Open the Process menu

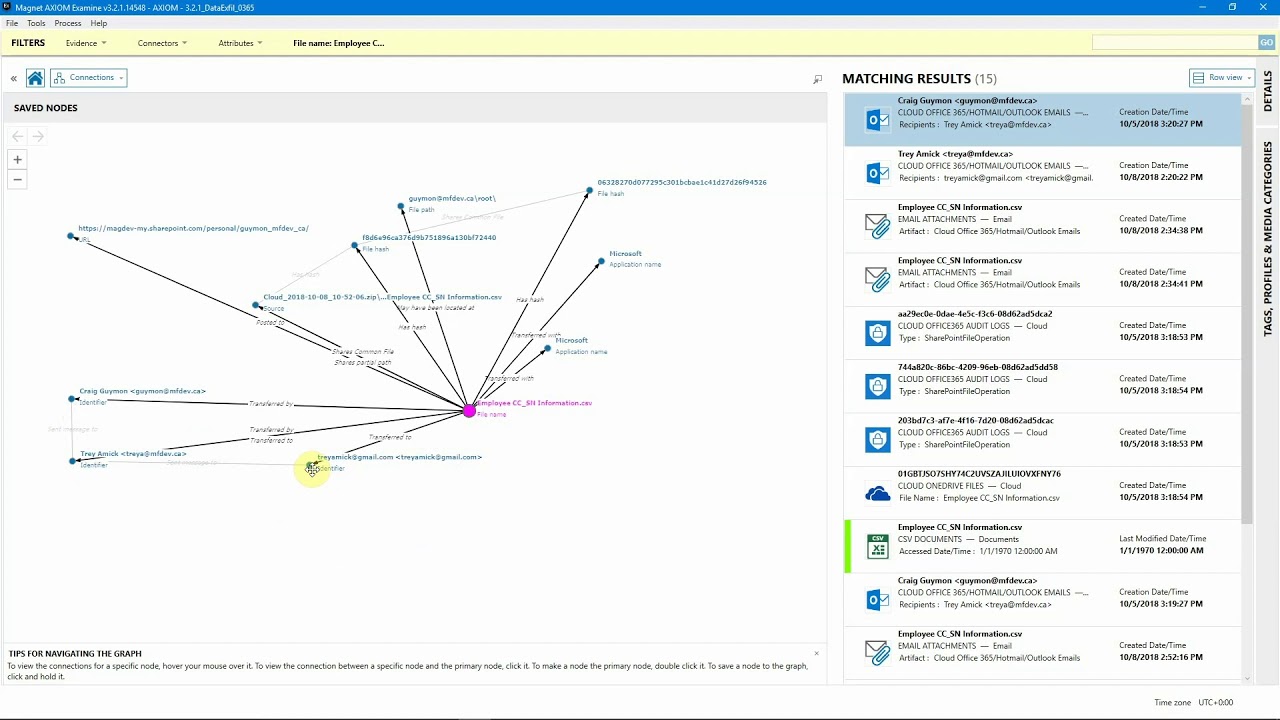coord(68,23)
